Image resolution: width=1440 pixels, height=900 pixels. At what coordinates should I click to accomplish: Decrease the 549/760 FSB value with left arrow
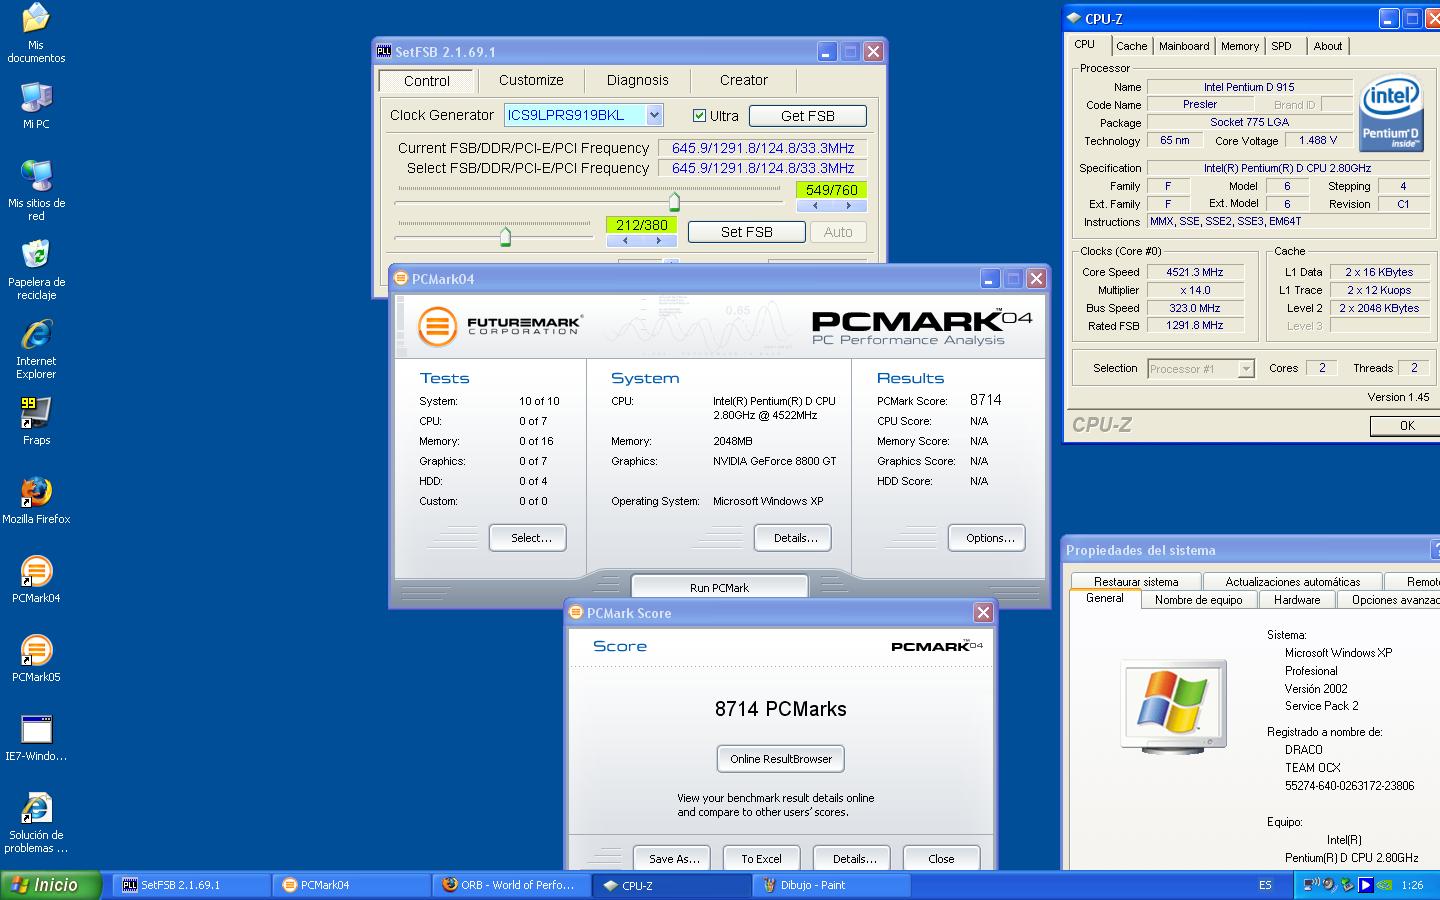(815, 206)
